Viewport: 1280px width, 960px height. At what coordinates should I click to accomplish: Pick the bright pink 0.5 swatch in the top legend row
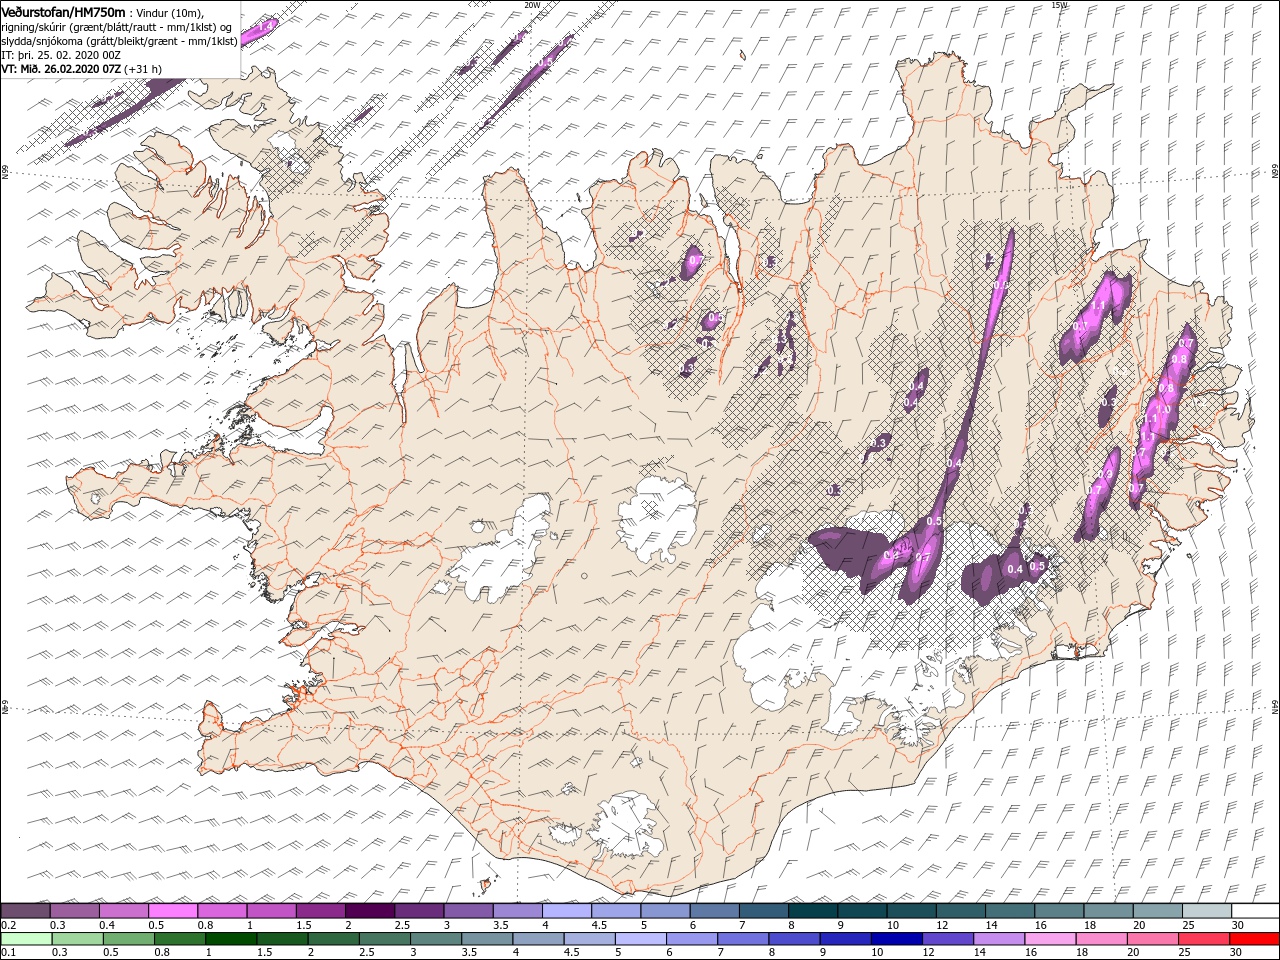coord(173,911)
